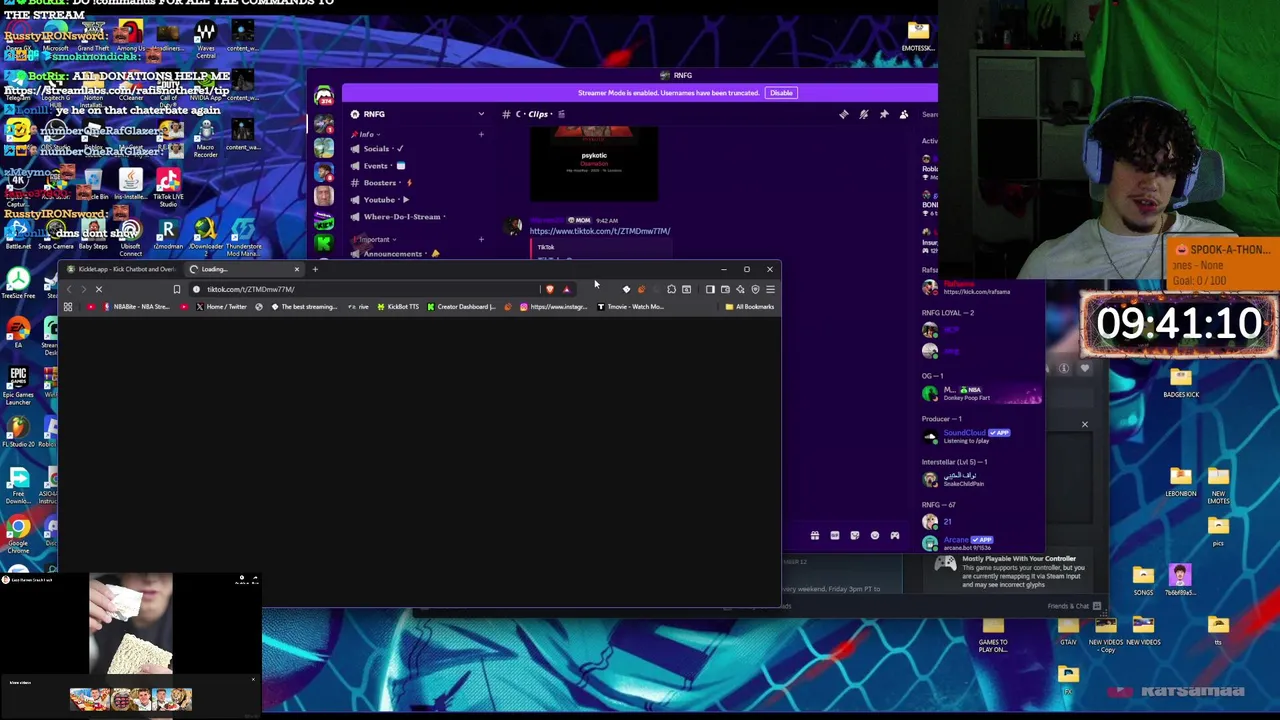Open the Arcane app member entry

click(x=980, y=544)
